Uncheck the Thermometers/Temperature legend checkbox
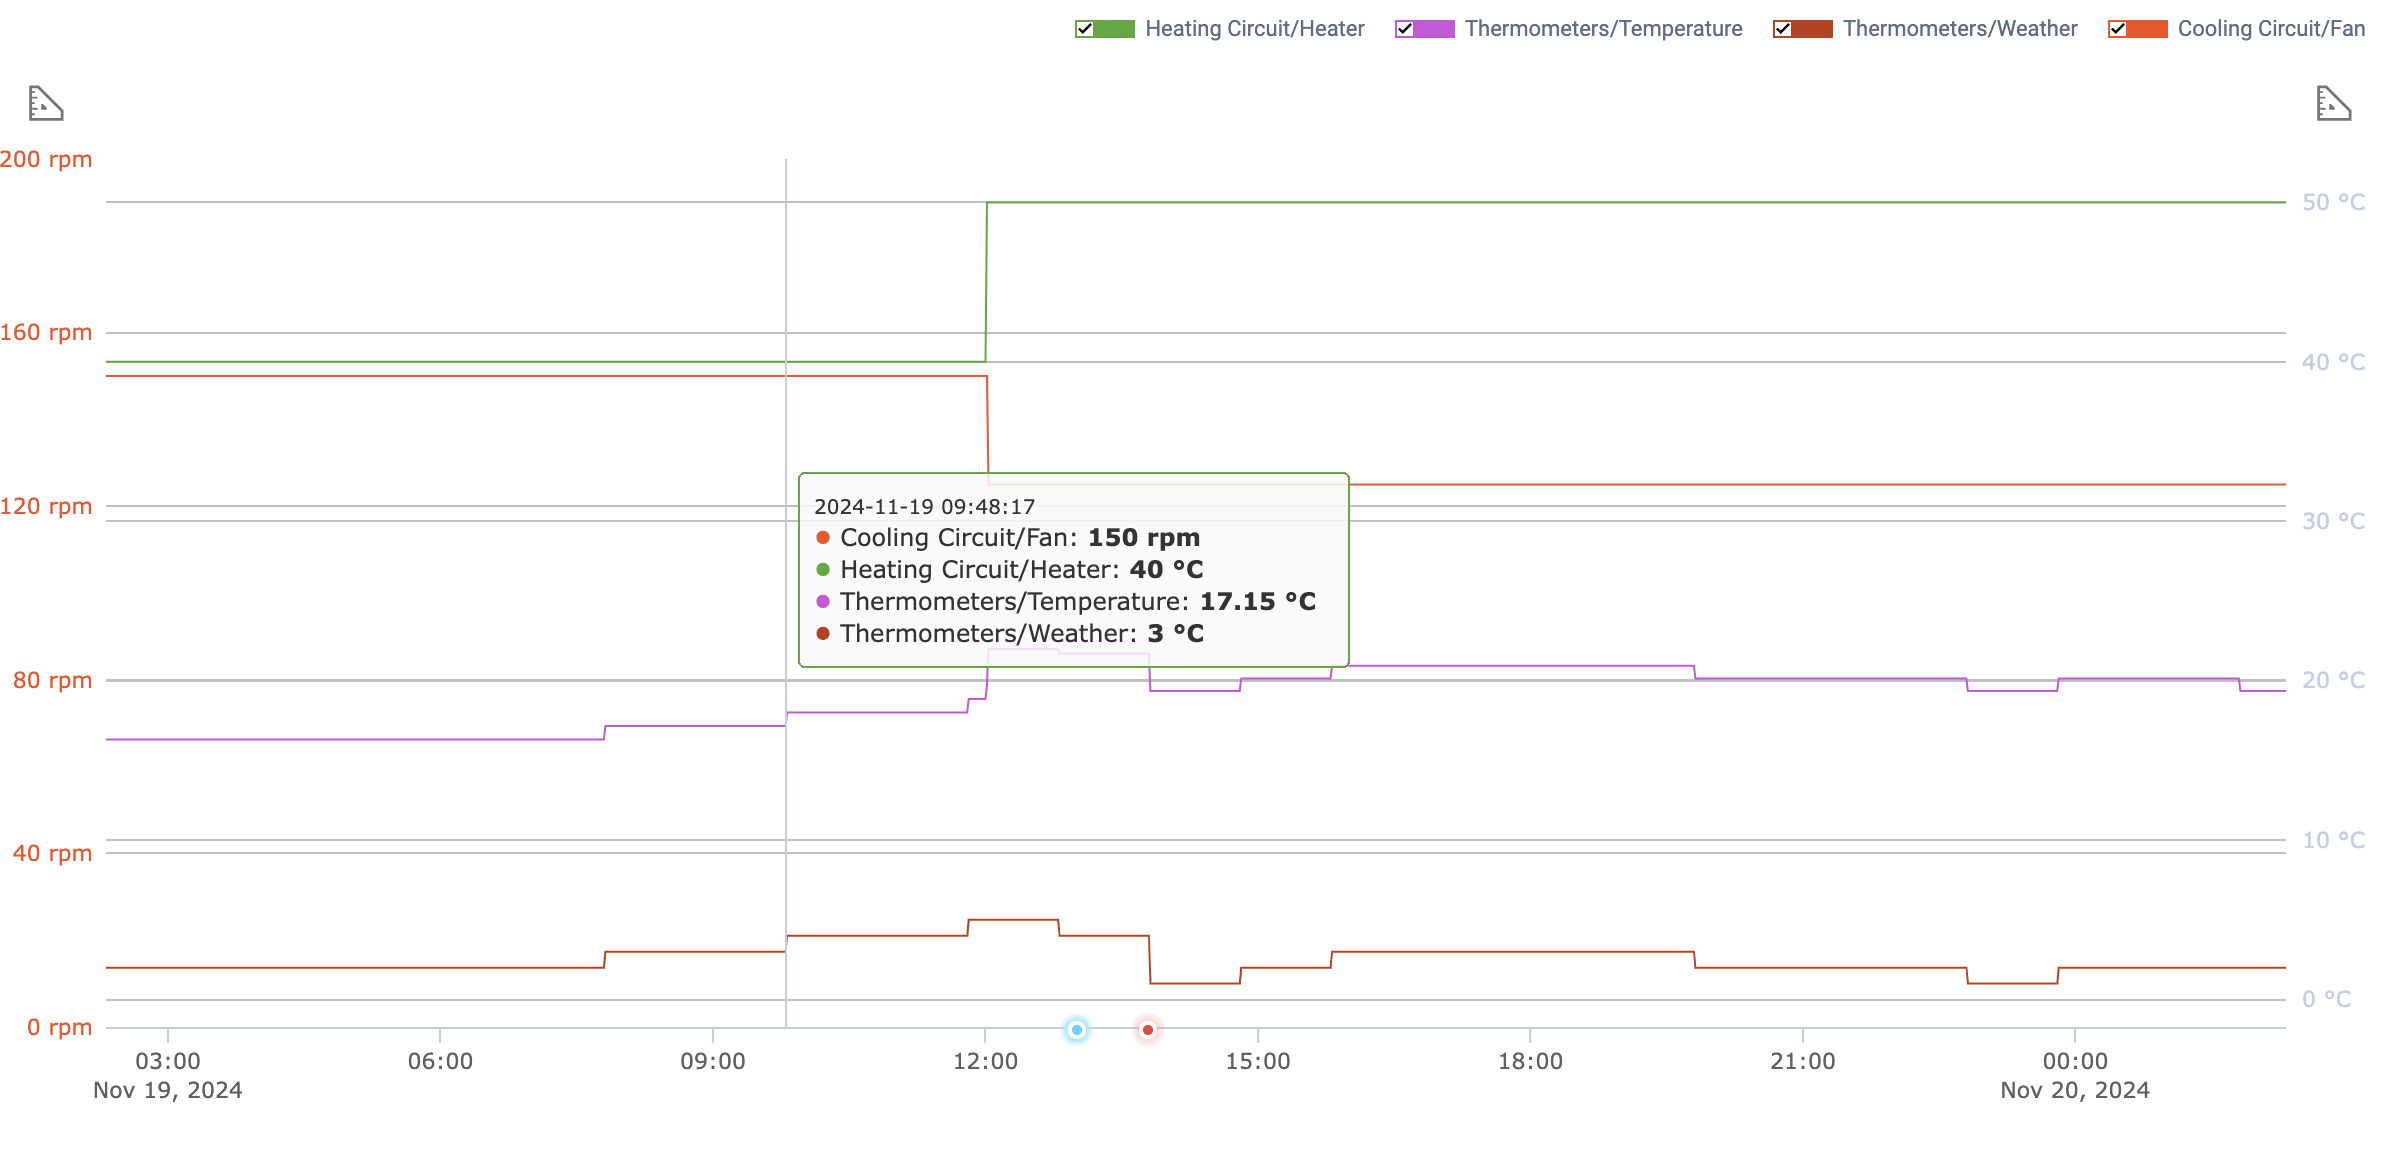The image size is (2382, 1160). pyautogui.click(x=1404, y=29)
